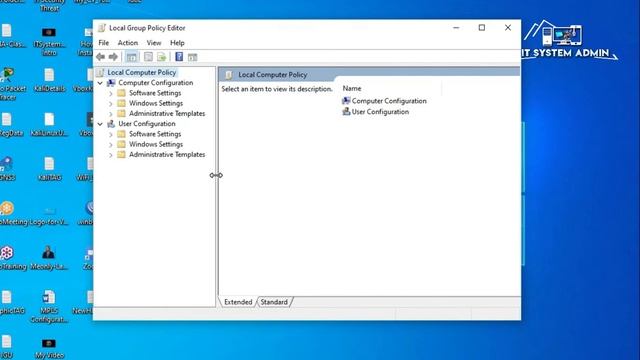Viewport: 640px width, 360px height.
Task: Select the MPLS Configurat... desktop document
Action: tap(49, 306)
